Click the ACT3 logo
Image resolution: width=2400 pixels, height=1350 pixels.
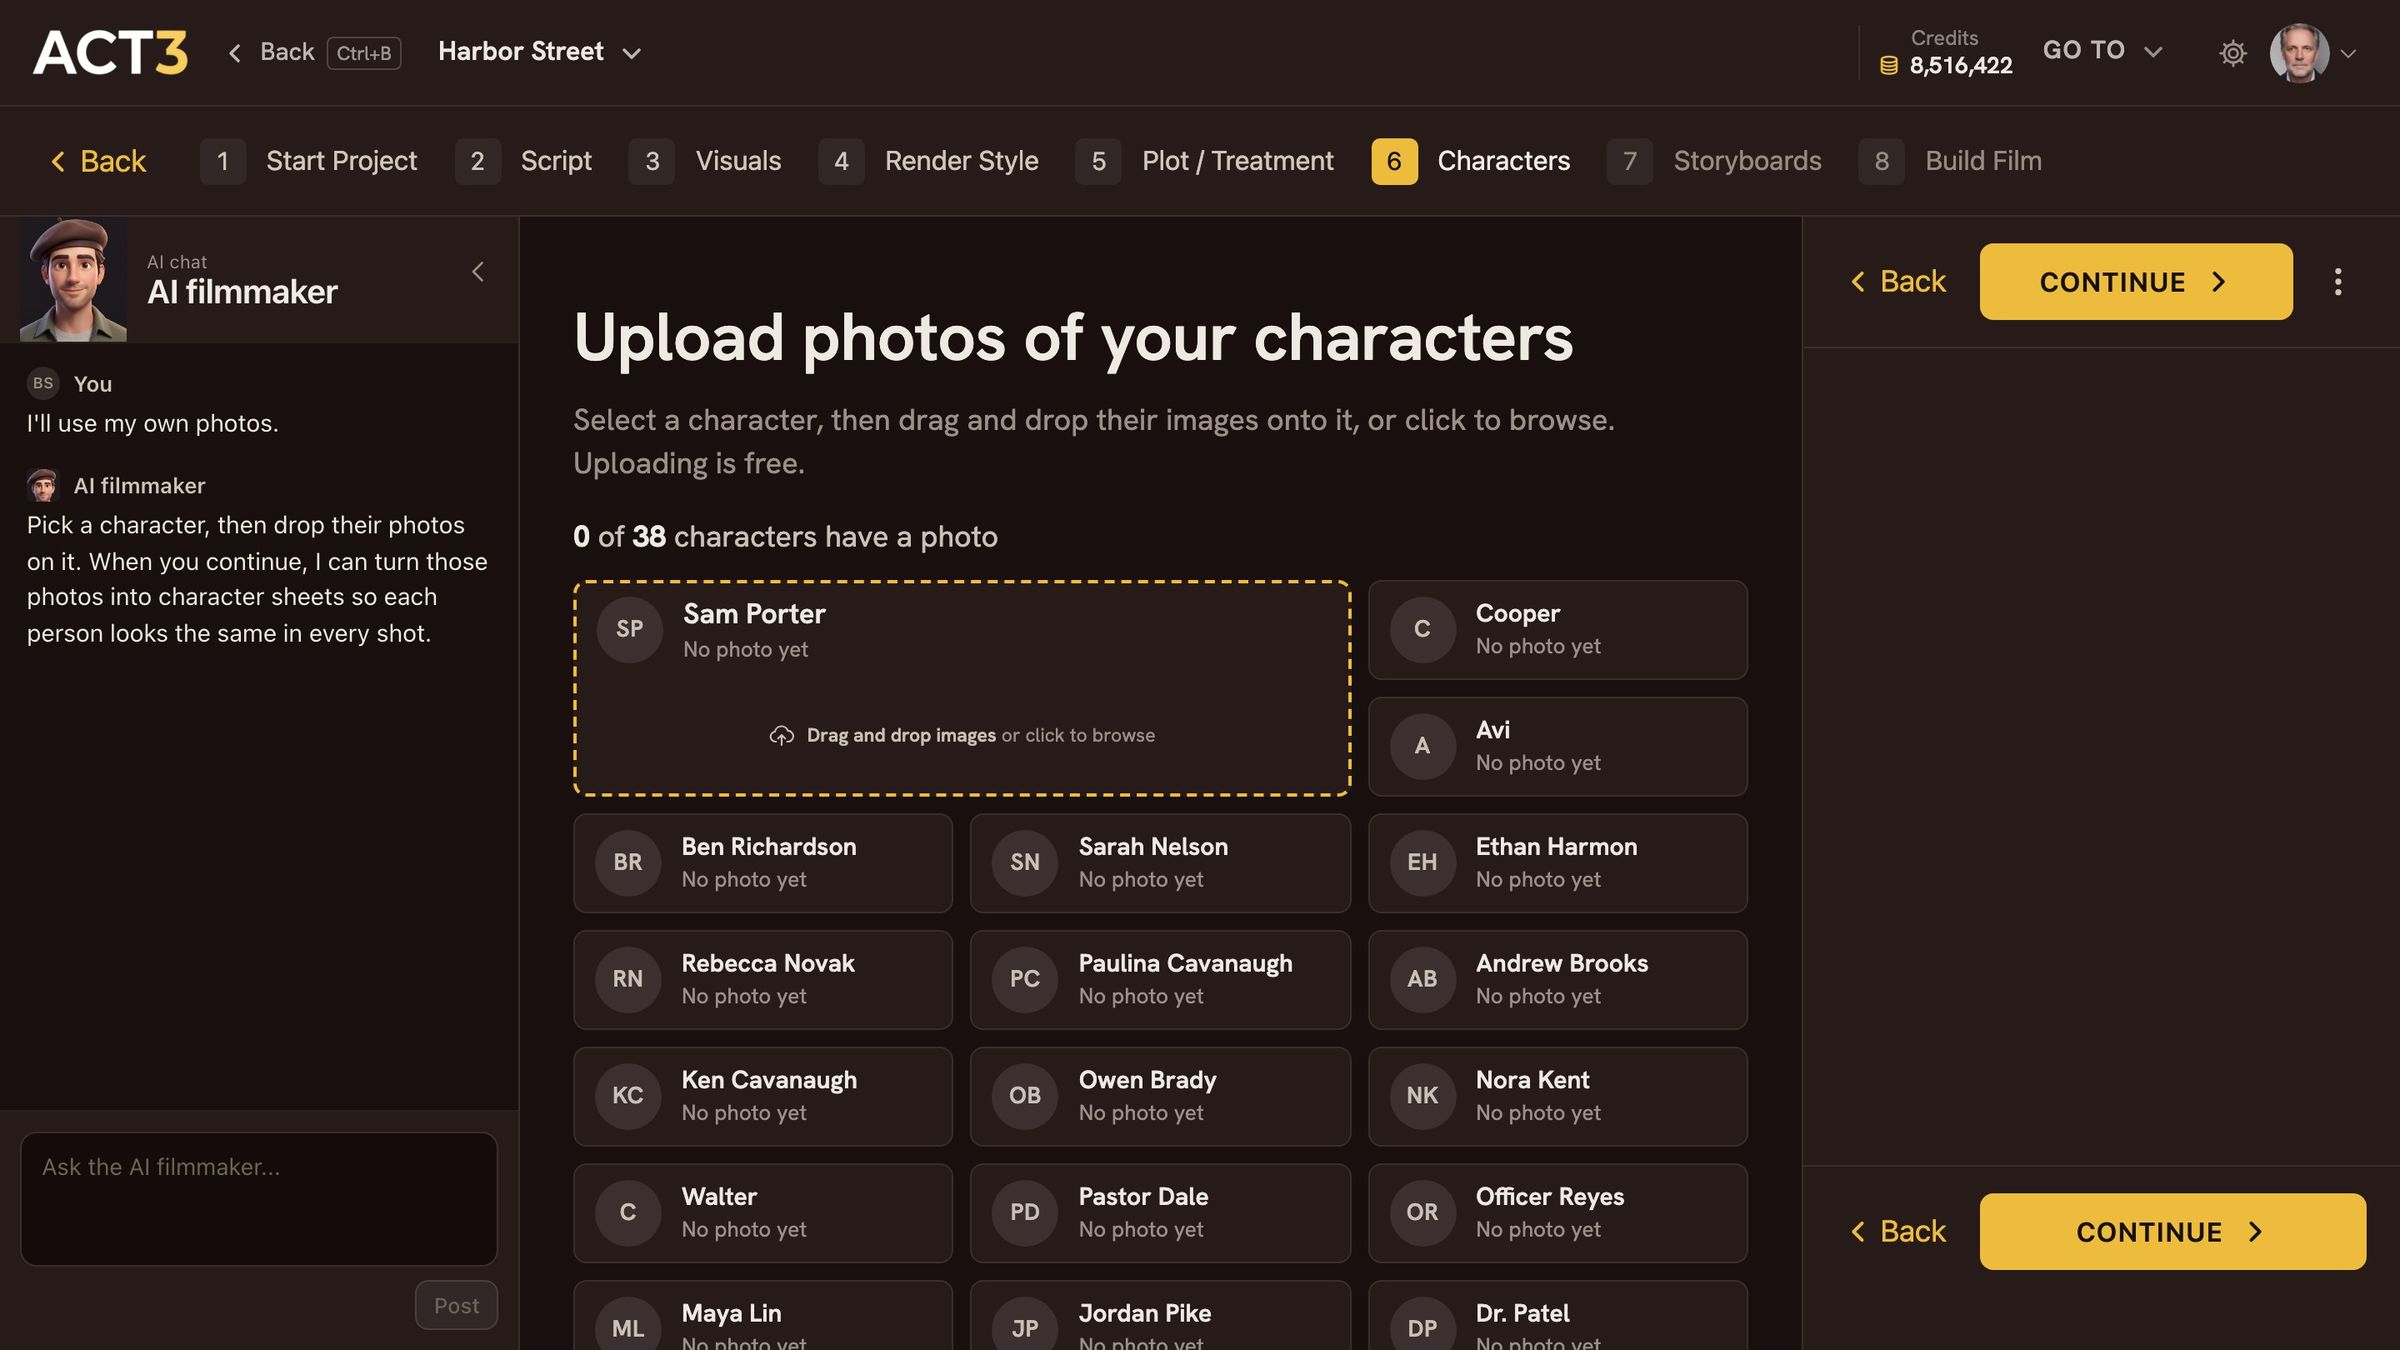pyautogui.click(x=111, y=52)
